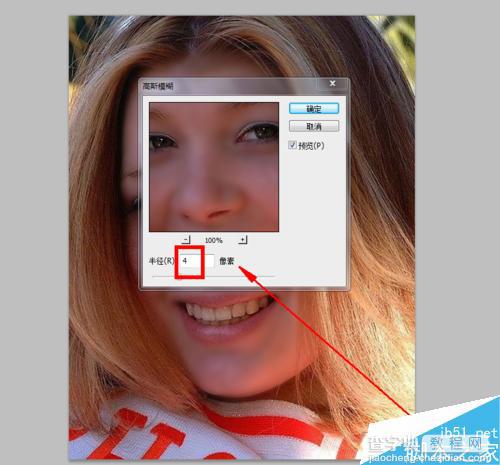Toggle the 预览(P) checkbox
This screenshot has height=465, width=500.
click(x=293, y=145)
